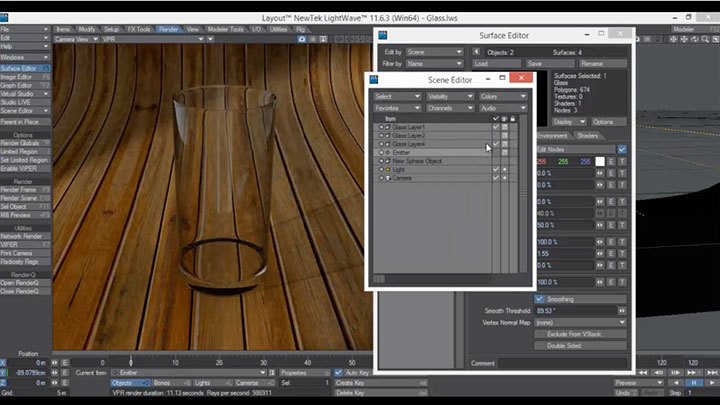Toggle the Smoothing checkbox
720x405 pixels.
[540, 299]
